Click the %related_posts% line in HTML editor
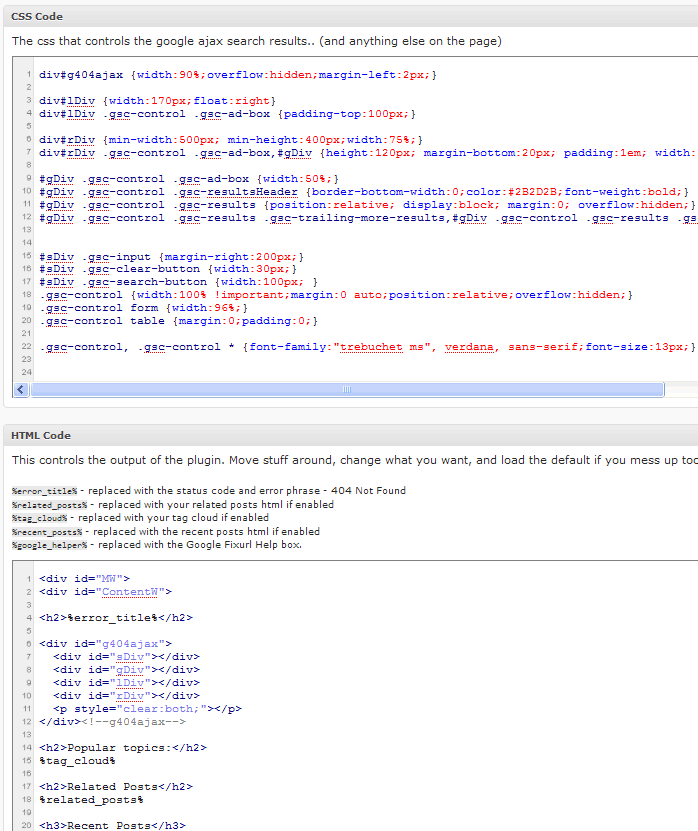 click(x=91, y=800)
